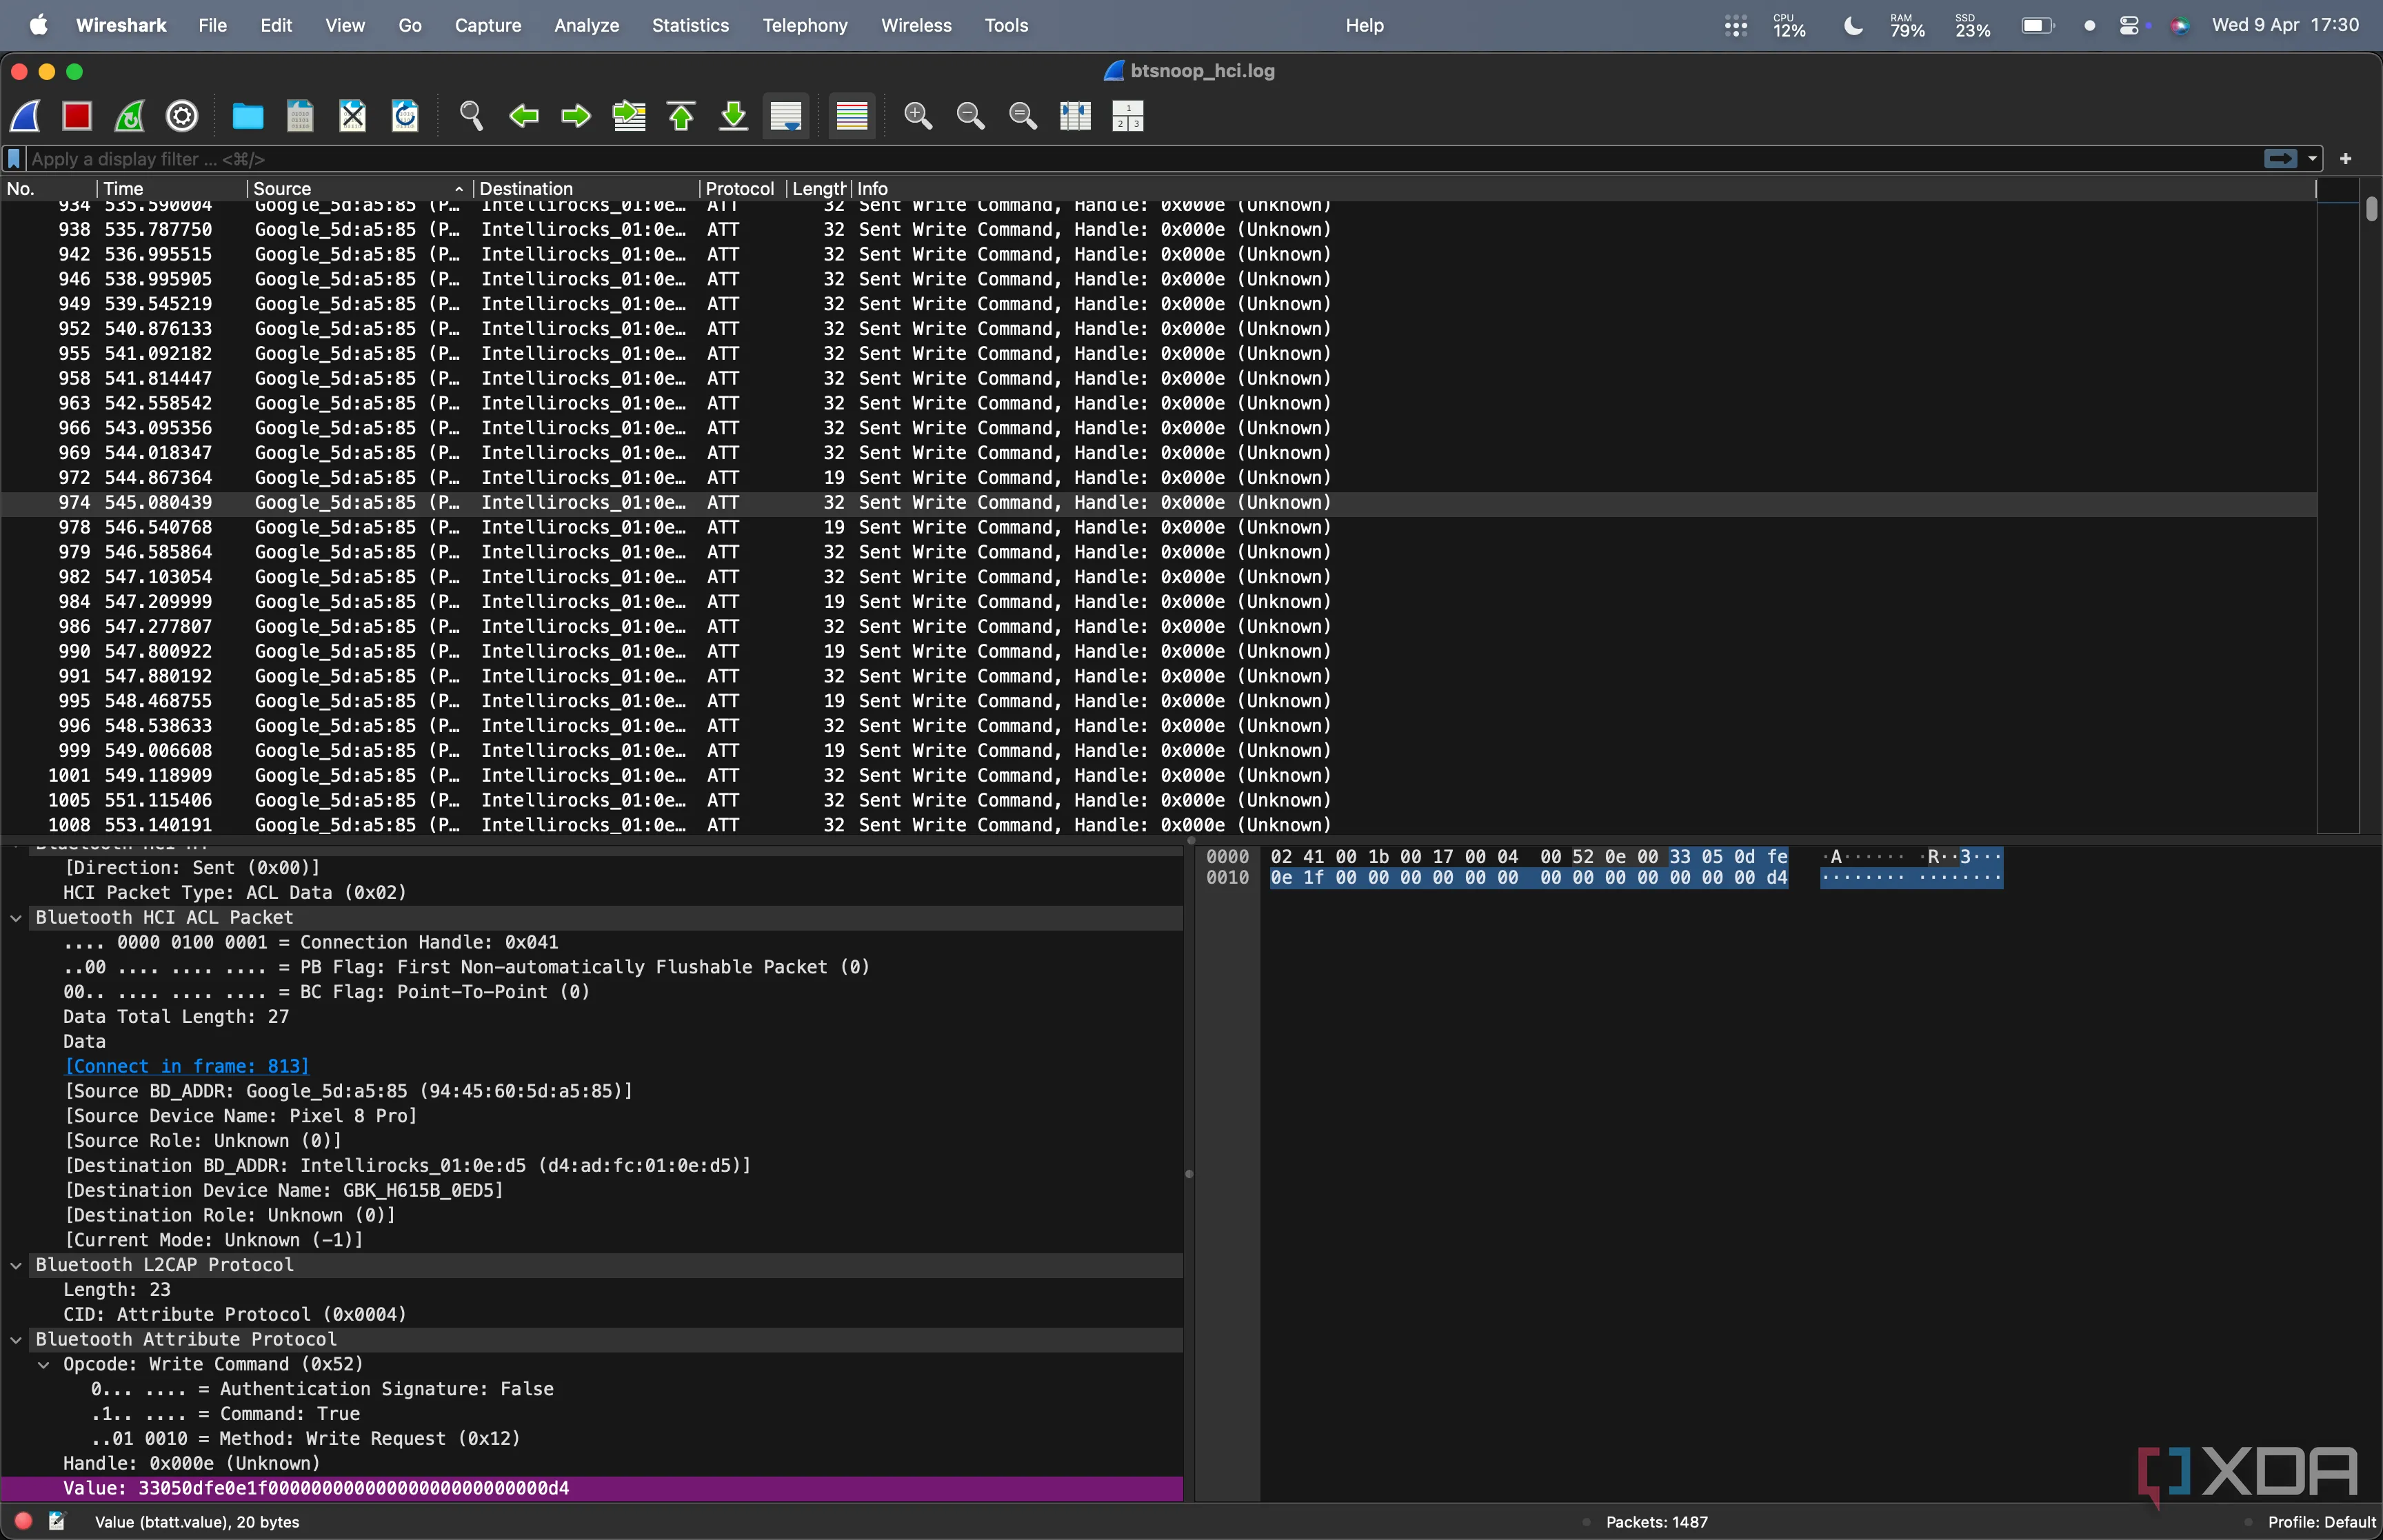The image size is (2383, 1540).
Task: Jump to the first packet icon
Action: pyautogui.click(x=681, y=116)
